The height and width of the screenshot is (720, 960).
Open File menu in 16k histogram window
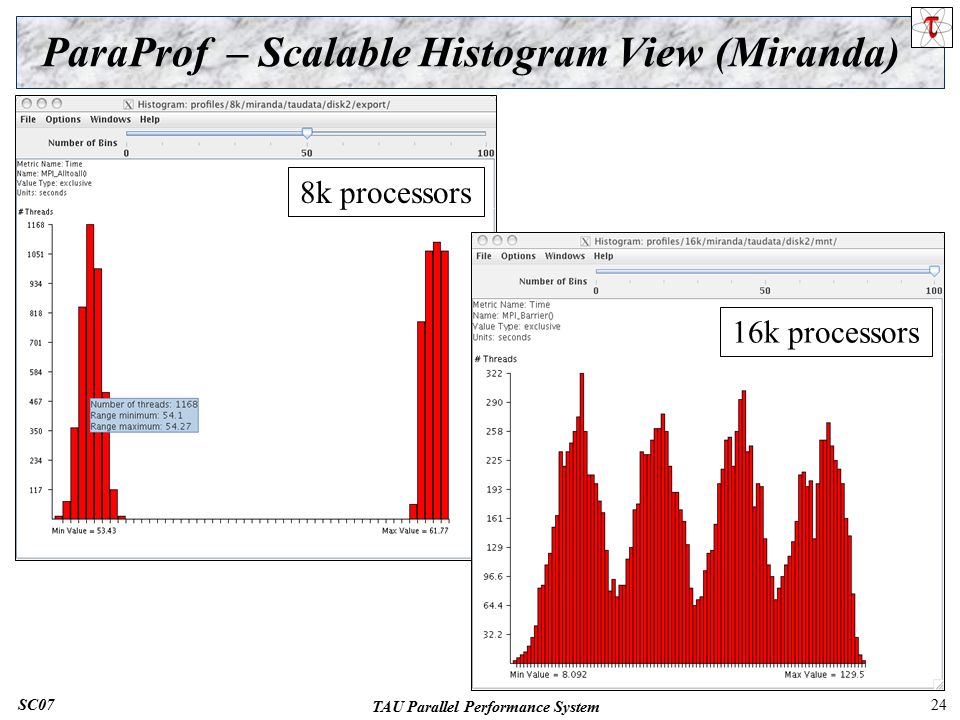484,256
